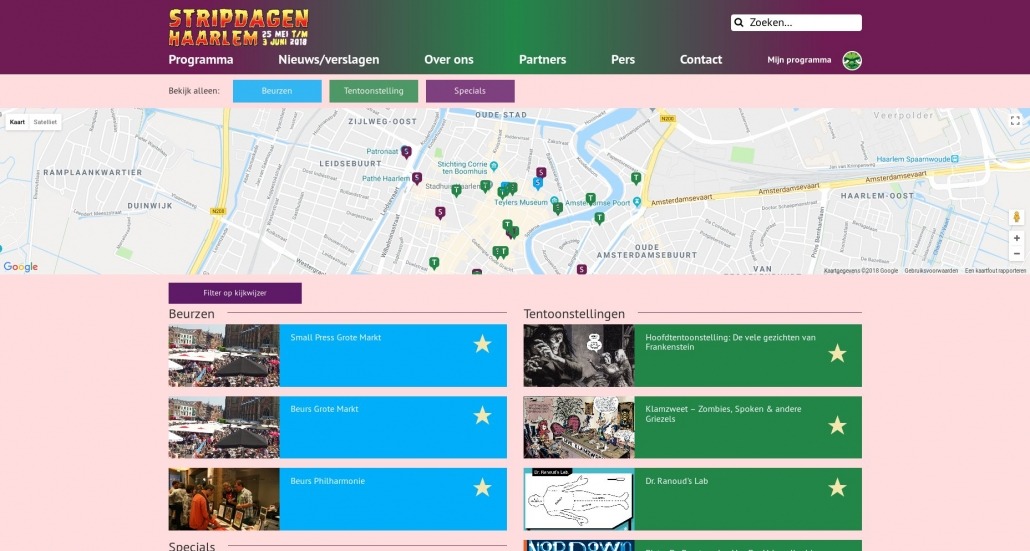Open the Partners page
1030x551 pixels.
coord(543,59)
